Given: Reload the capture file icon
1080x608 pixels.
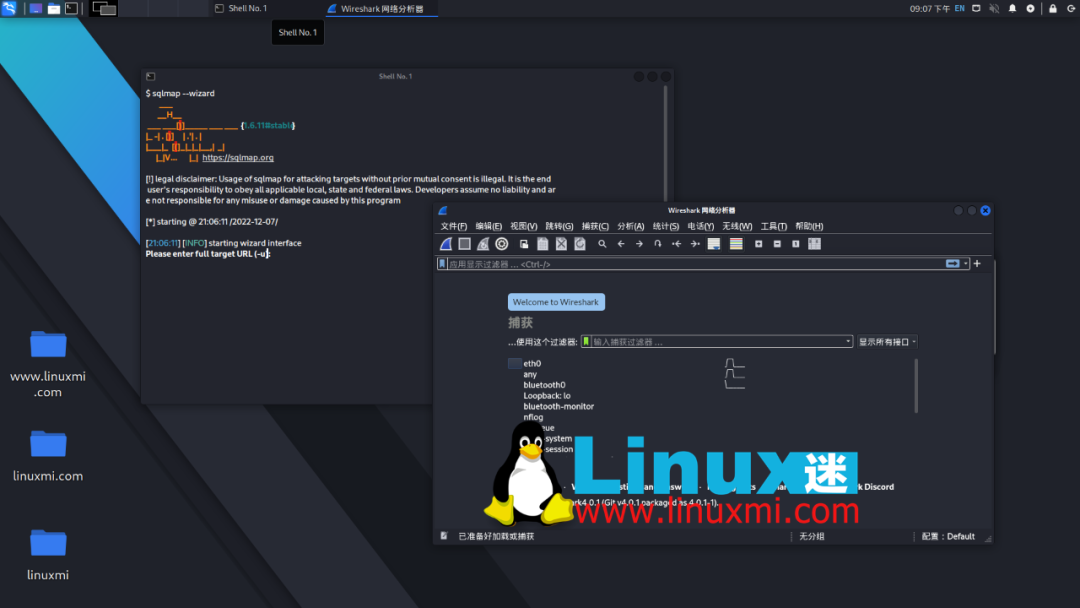Looking at the screenshot, I should tap(580, 244).
